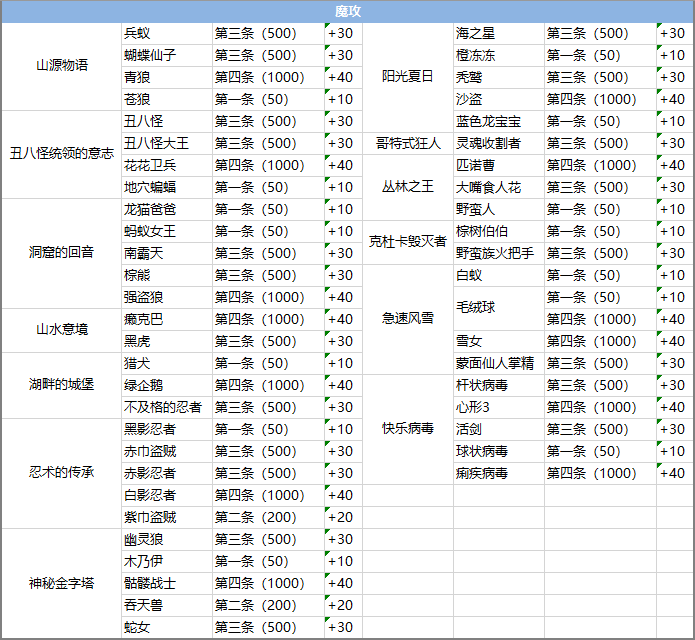695x640 pixels.
Task: Click the +20 value in 紫巾盗贼 row
Action: (x=342, y=517)
